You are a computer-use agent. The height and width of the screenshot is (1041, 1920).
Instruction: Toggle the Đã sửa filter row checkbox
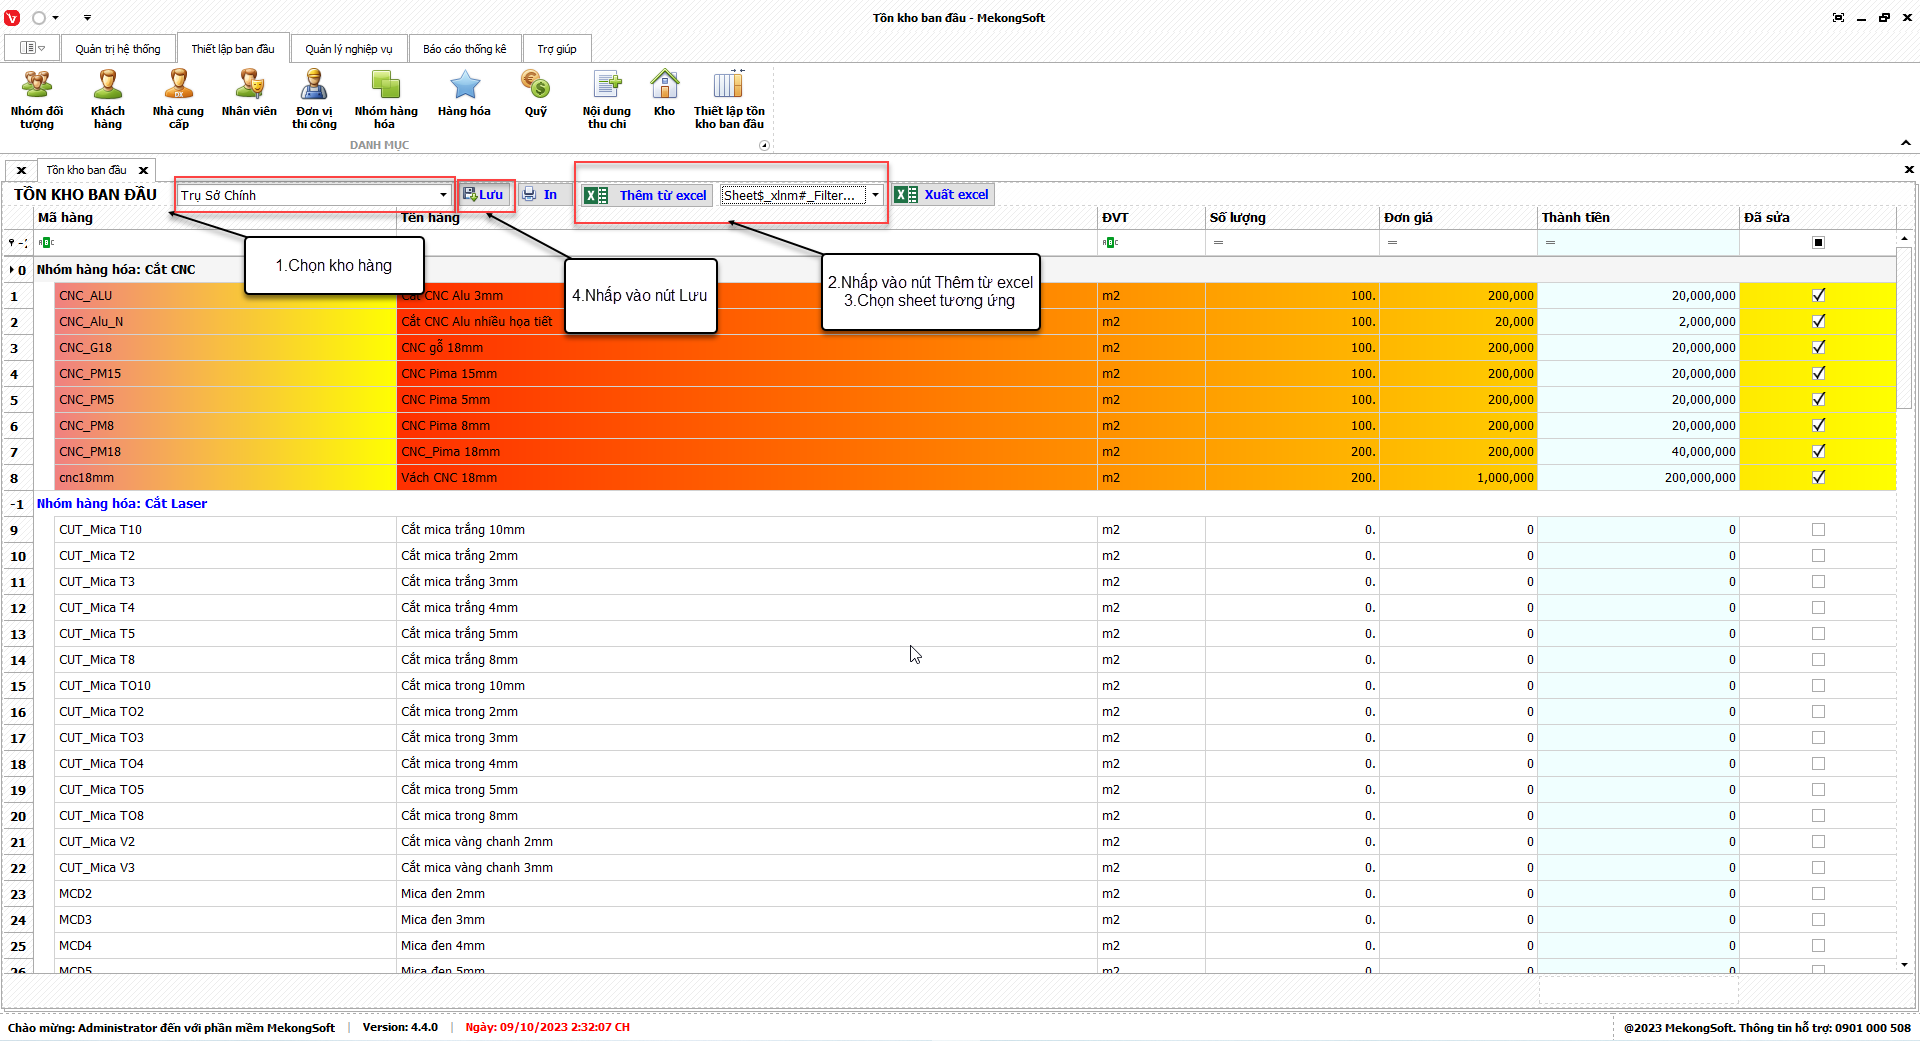pyautogui.click(x=1818, y=242)
